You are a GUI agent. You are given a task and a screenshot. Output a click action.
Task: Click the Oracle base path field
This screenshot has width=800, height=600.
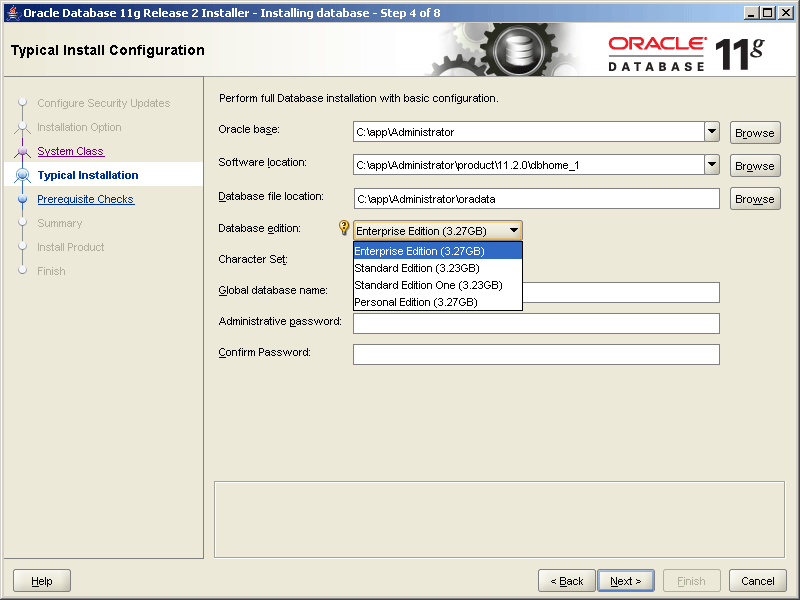tap(529, 132)
